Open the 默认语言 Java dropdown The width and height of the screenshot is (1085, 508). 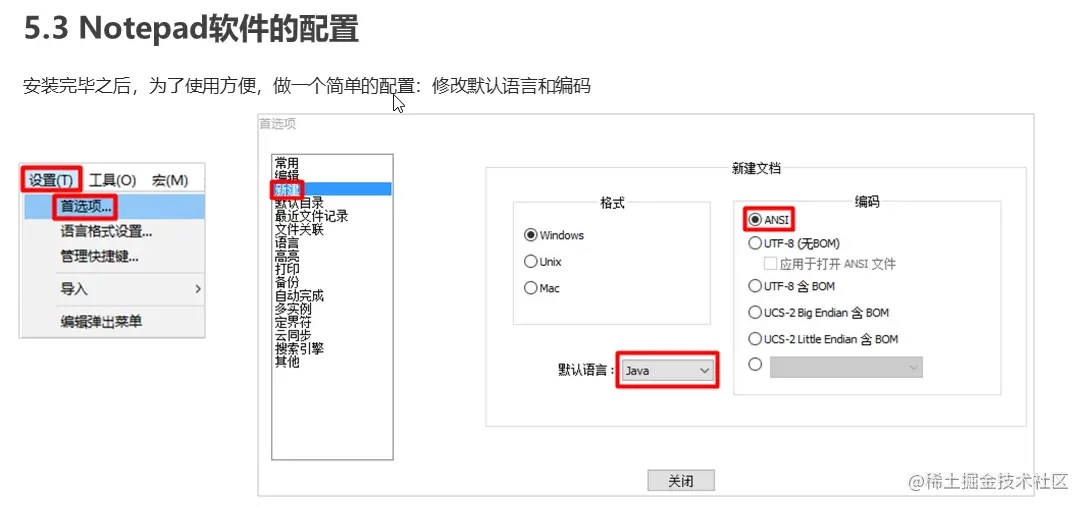coord(667,371)
